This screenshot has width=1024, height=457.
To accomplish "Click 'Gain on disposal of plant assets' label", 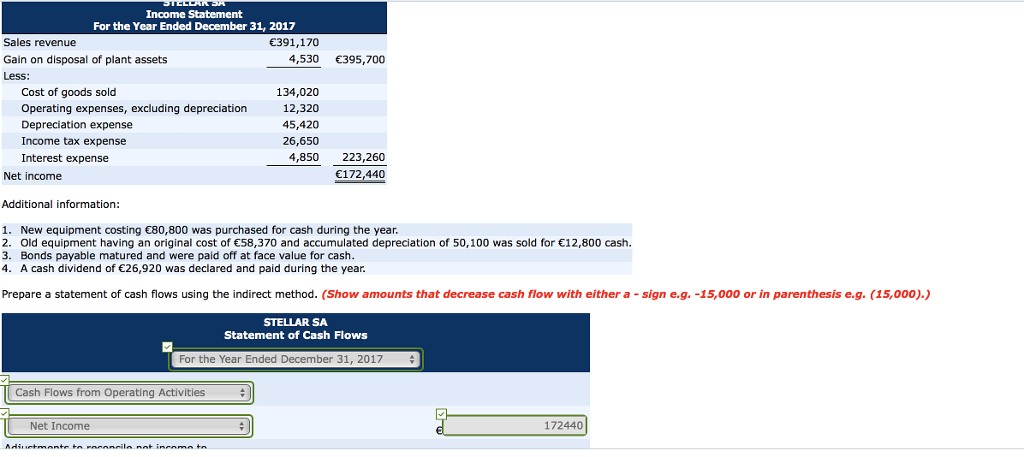I will coord(86,59).
